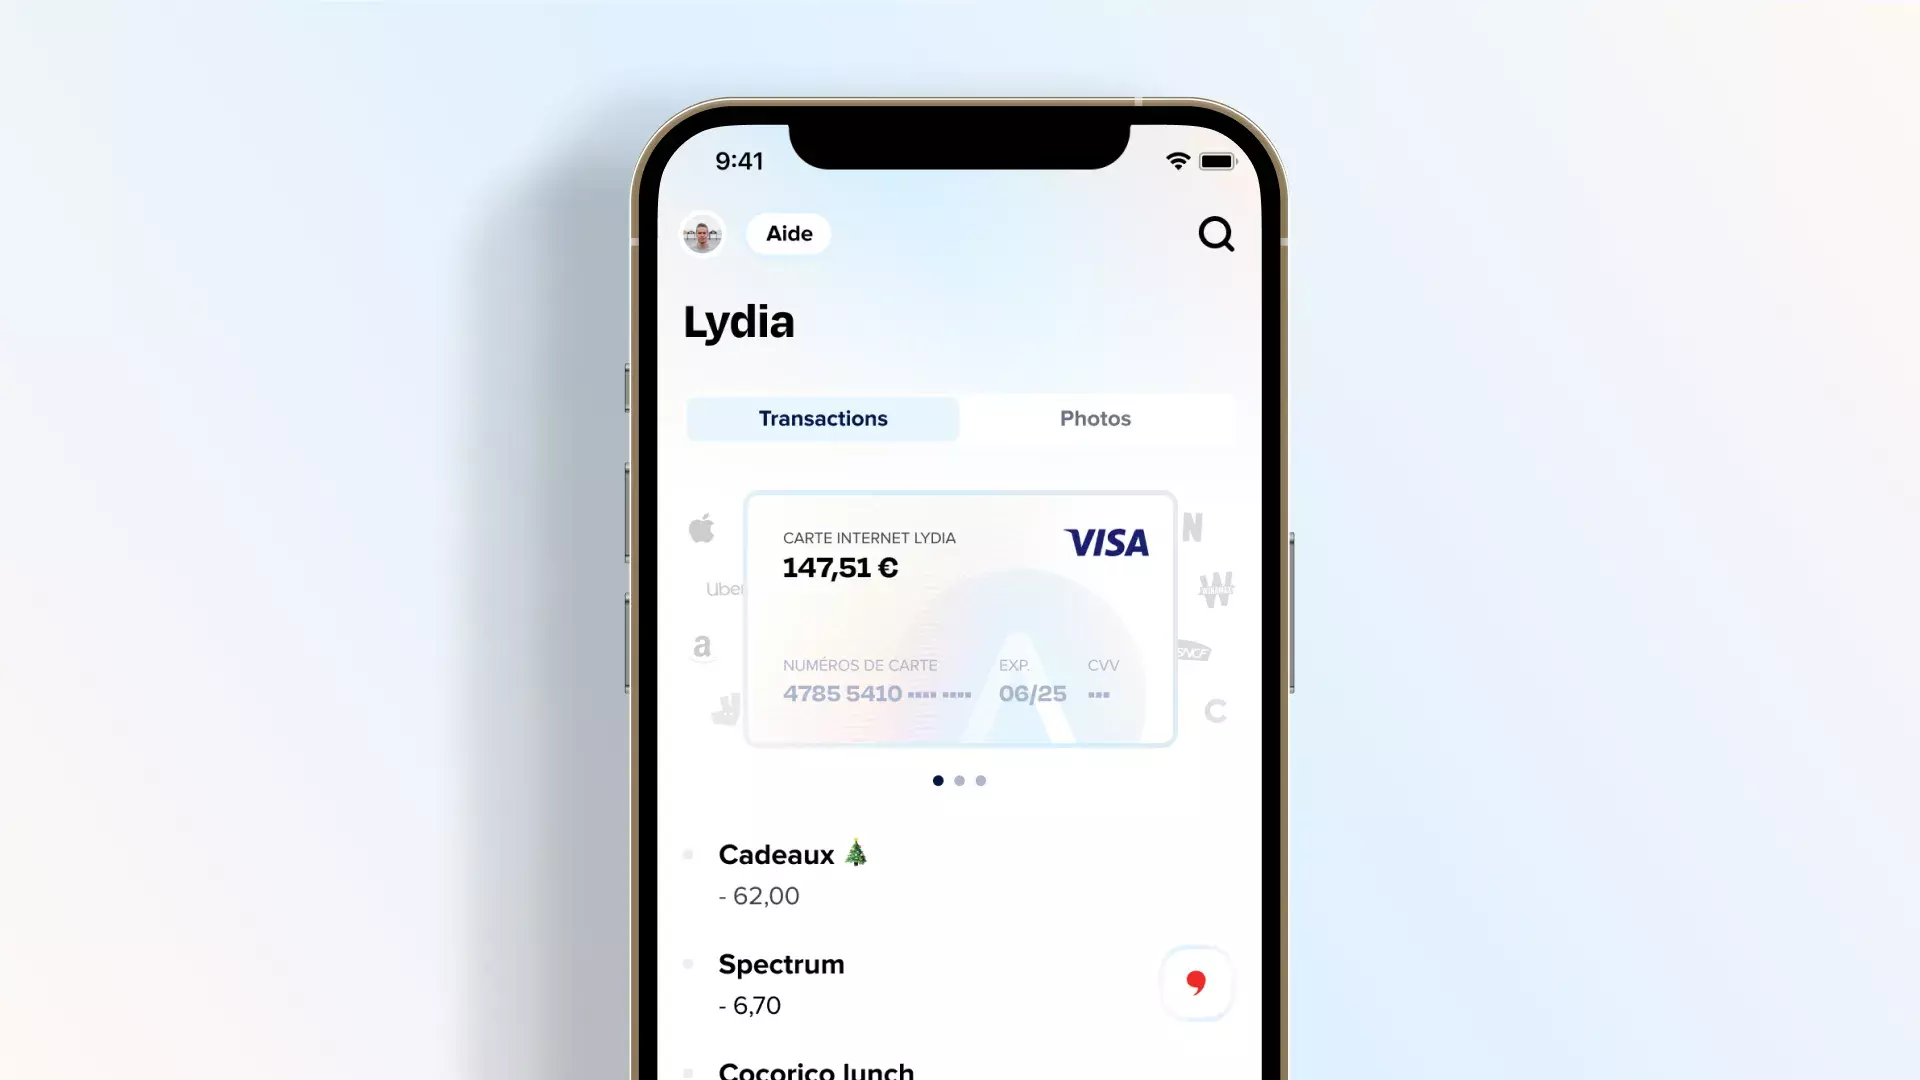Viewport: 1920px width, 1080px height.
Task: Tap the third carousel dot indicator
Action: tap(980, 779)
